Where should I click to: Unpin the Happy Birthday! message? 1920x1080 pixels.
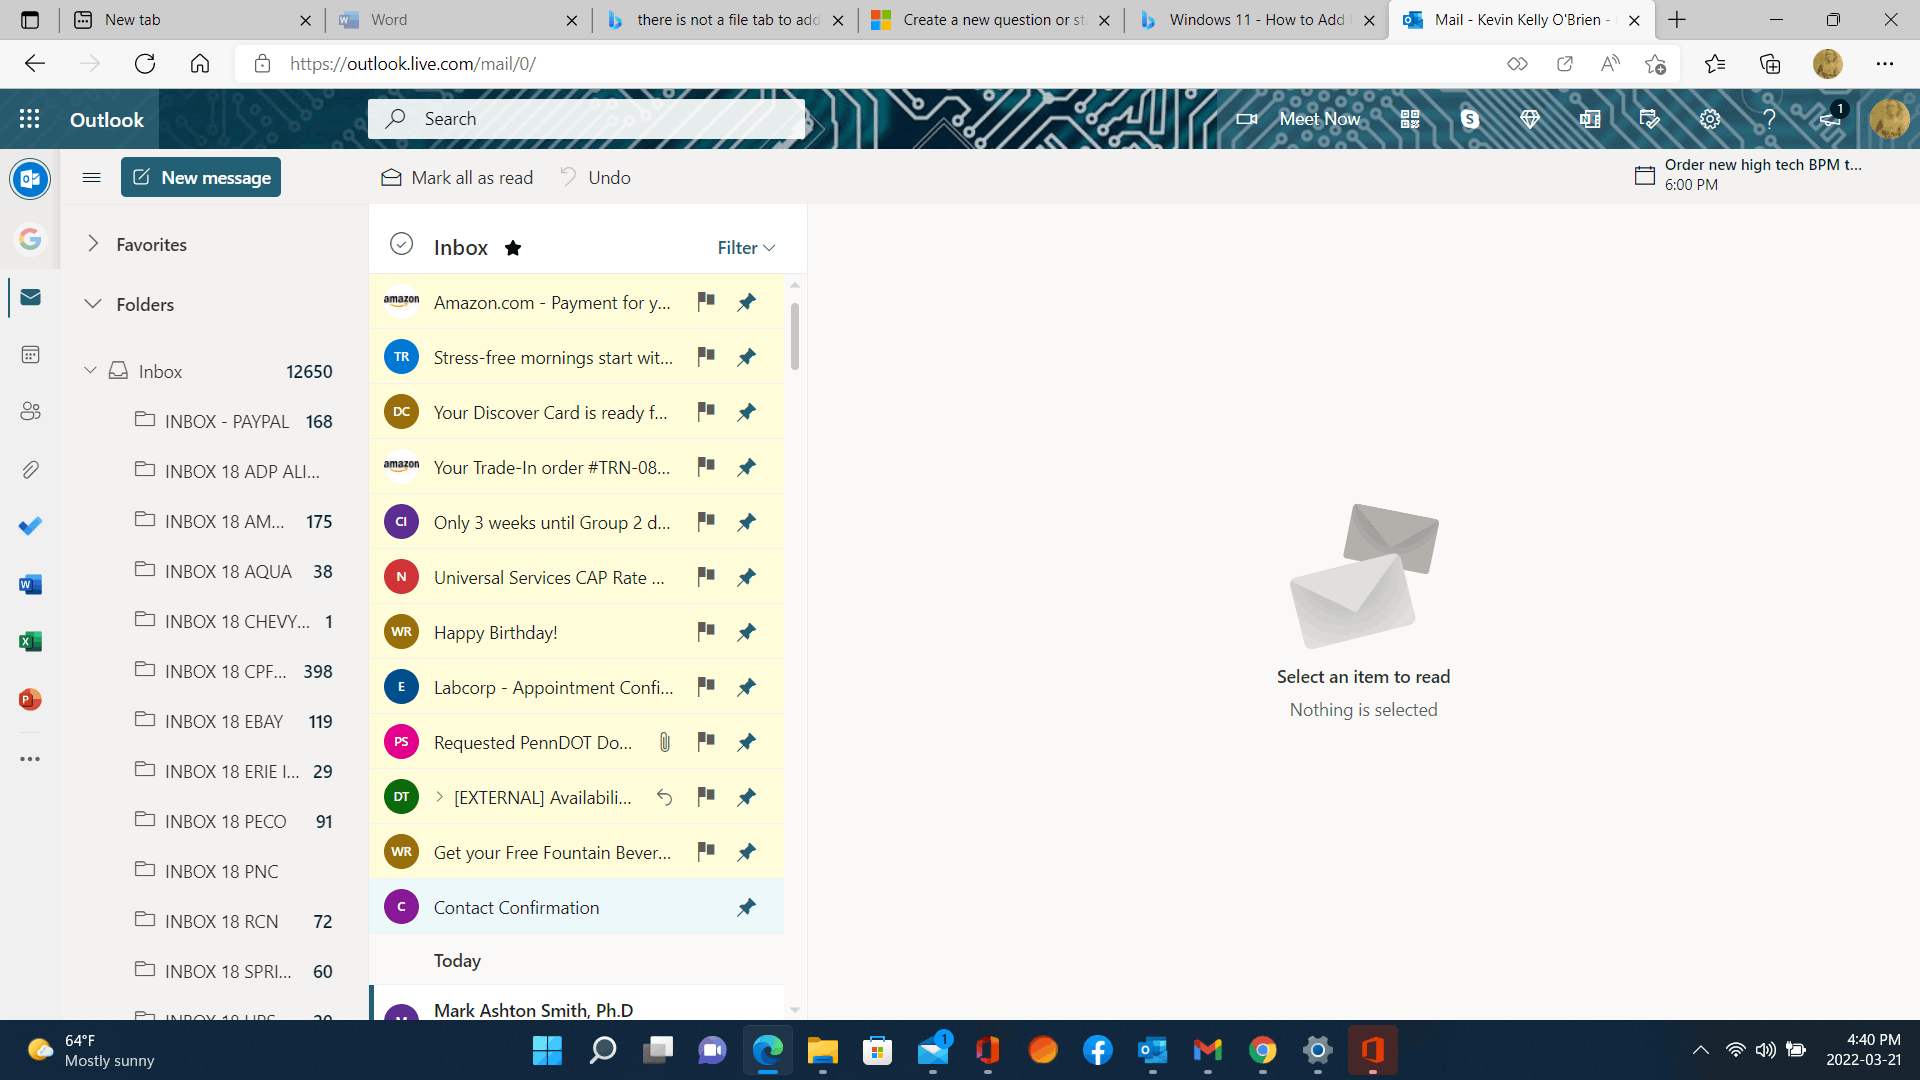746,632
